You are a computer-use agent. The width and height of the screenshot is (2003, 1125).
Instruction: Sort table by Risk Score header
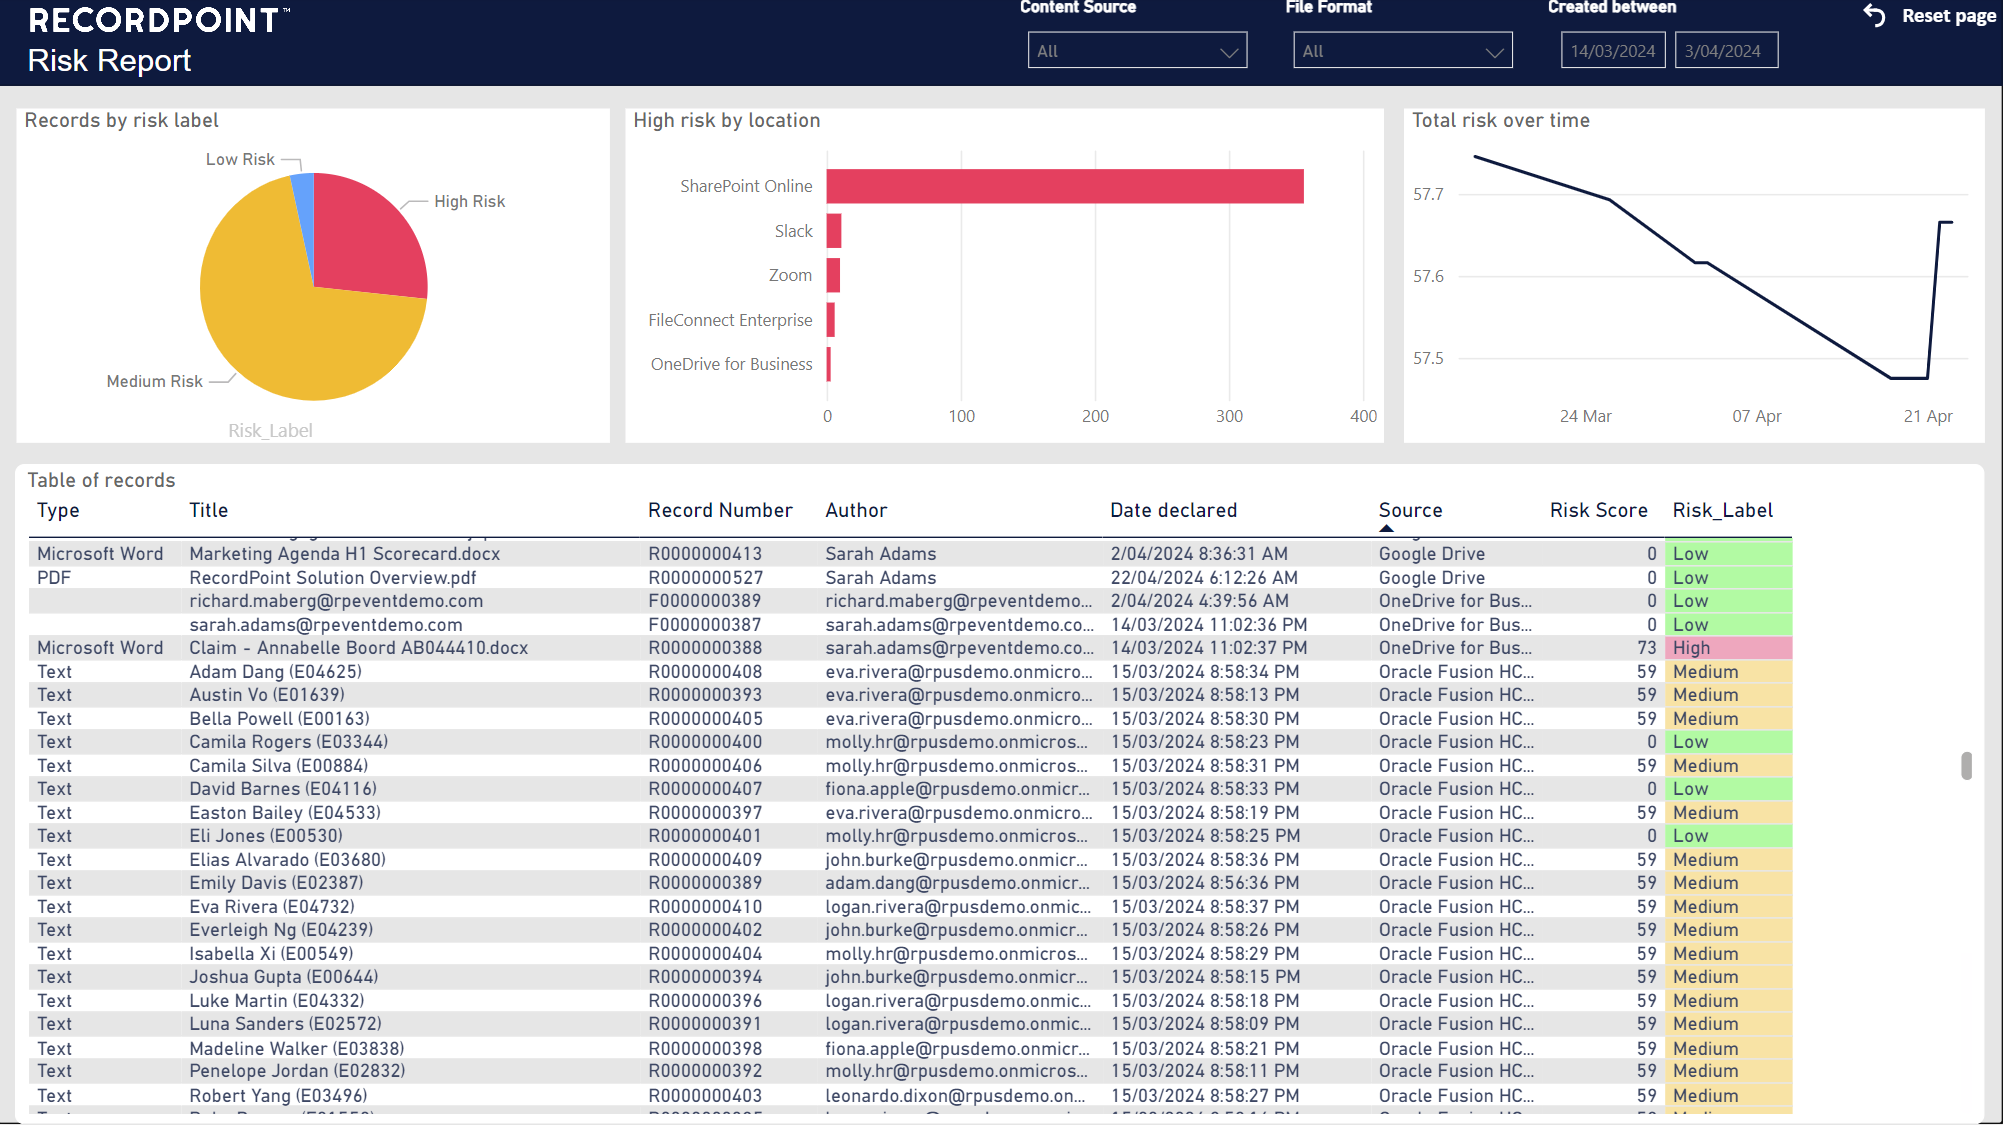click(1598, 510)
